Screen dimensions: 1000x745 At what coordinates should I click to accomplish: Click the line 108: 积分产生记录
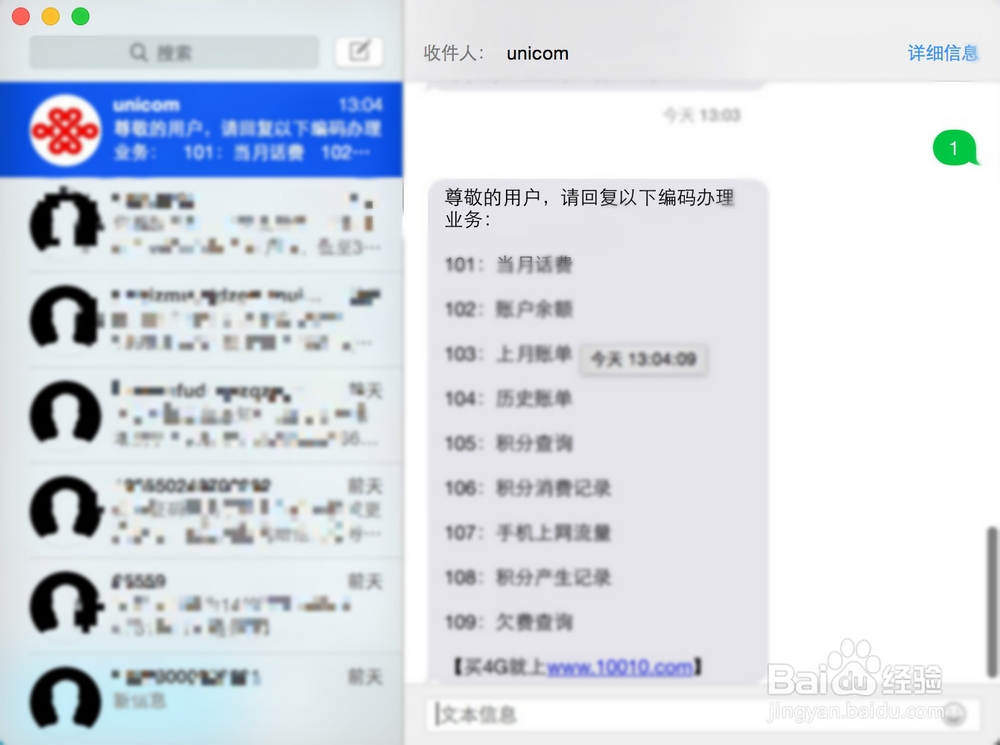(x=527, y=577)
